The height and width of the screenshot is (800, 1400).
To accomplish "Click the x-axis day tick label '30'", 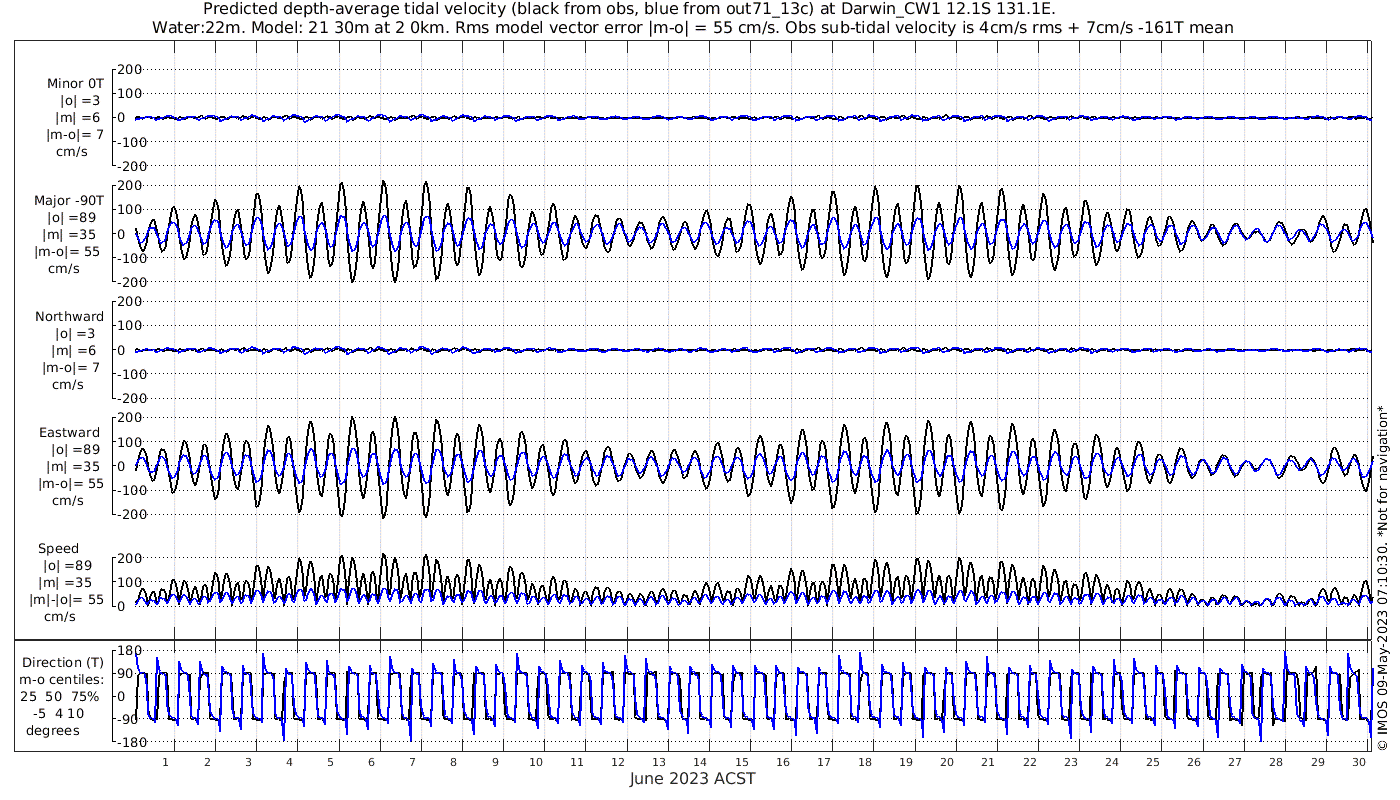I will [1358, 762].
